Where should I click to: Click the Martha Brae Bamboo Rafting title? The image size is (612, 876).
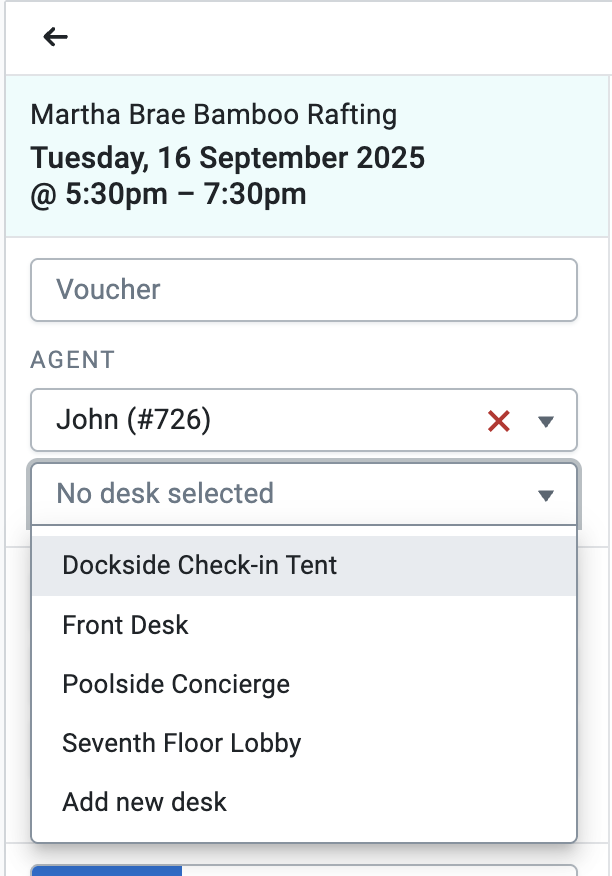pyautogui.click(x=214, y=114)
